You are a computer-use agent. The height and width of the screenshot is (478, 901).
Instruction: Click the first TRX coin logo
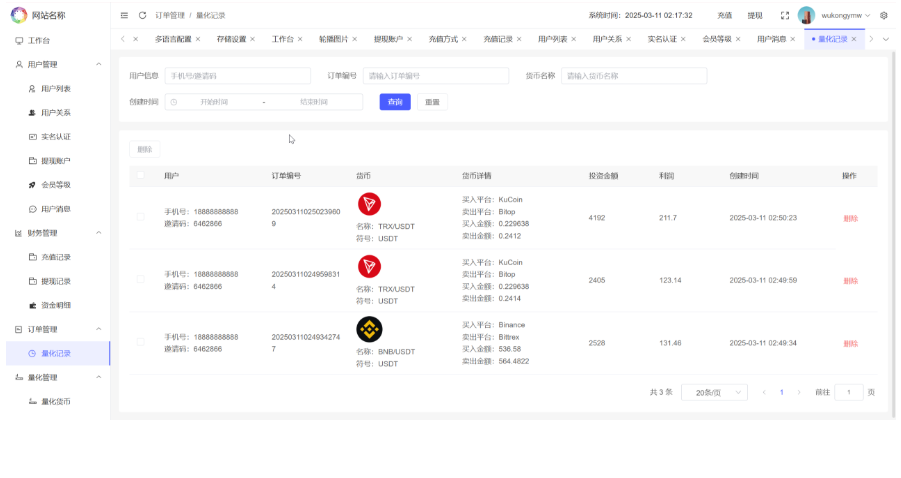coord(370,204)
